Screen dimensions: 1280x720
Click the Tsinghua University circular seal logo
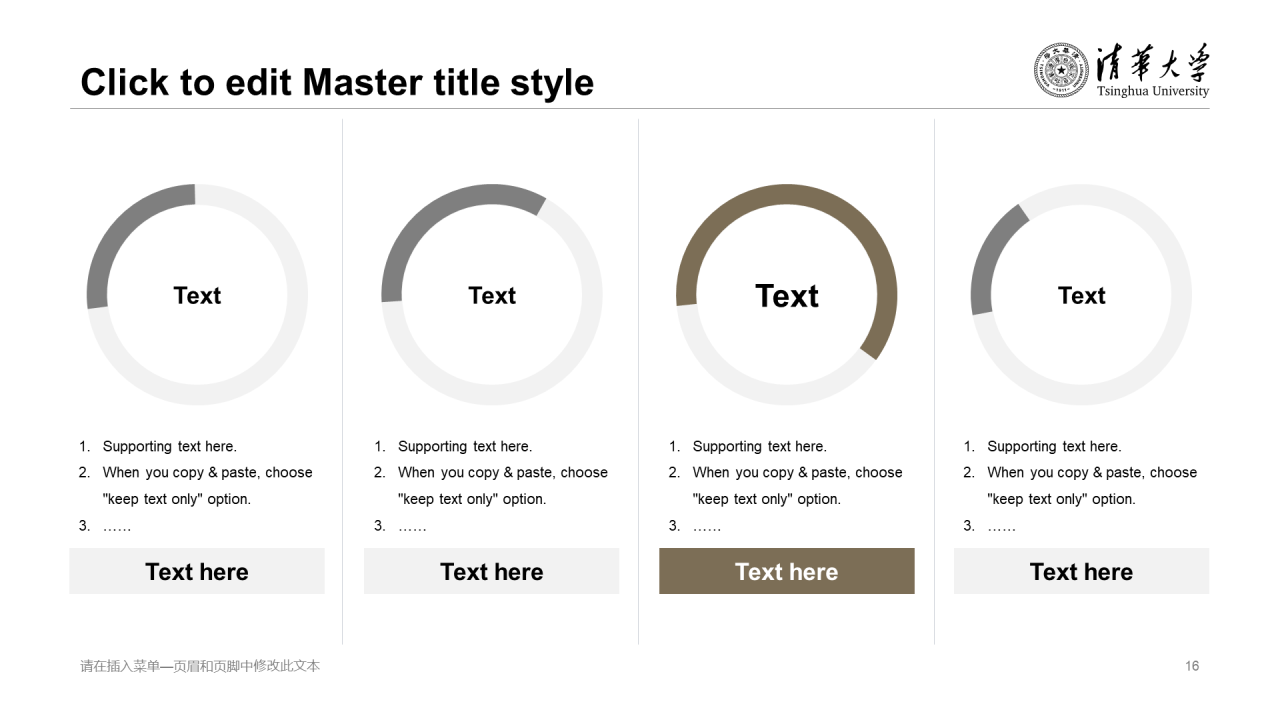pyautogui.click(x=1061, y=70)
